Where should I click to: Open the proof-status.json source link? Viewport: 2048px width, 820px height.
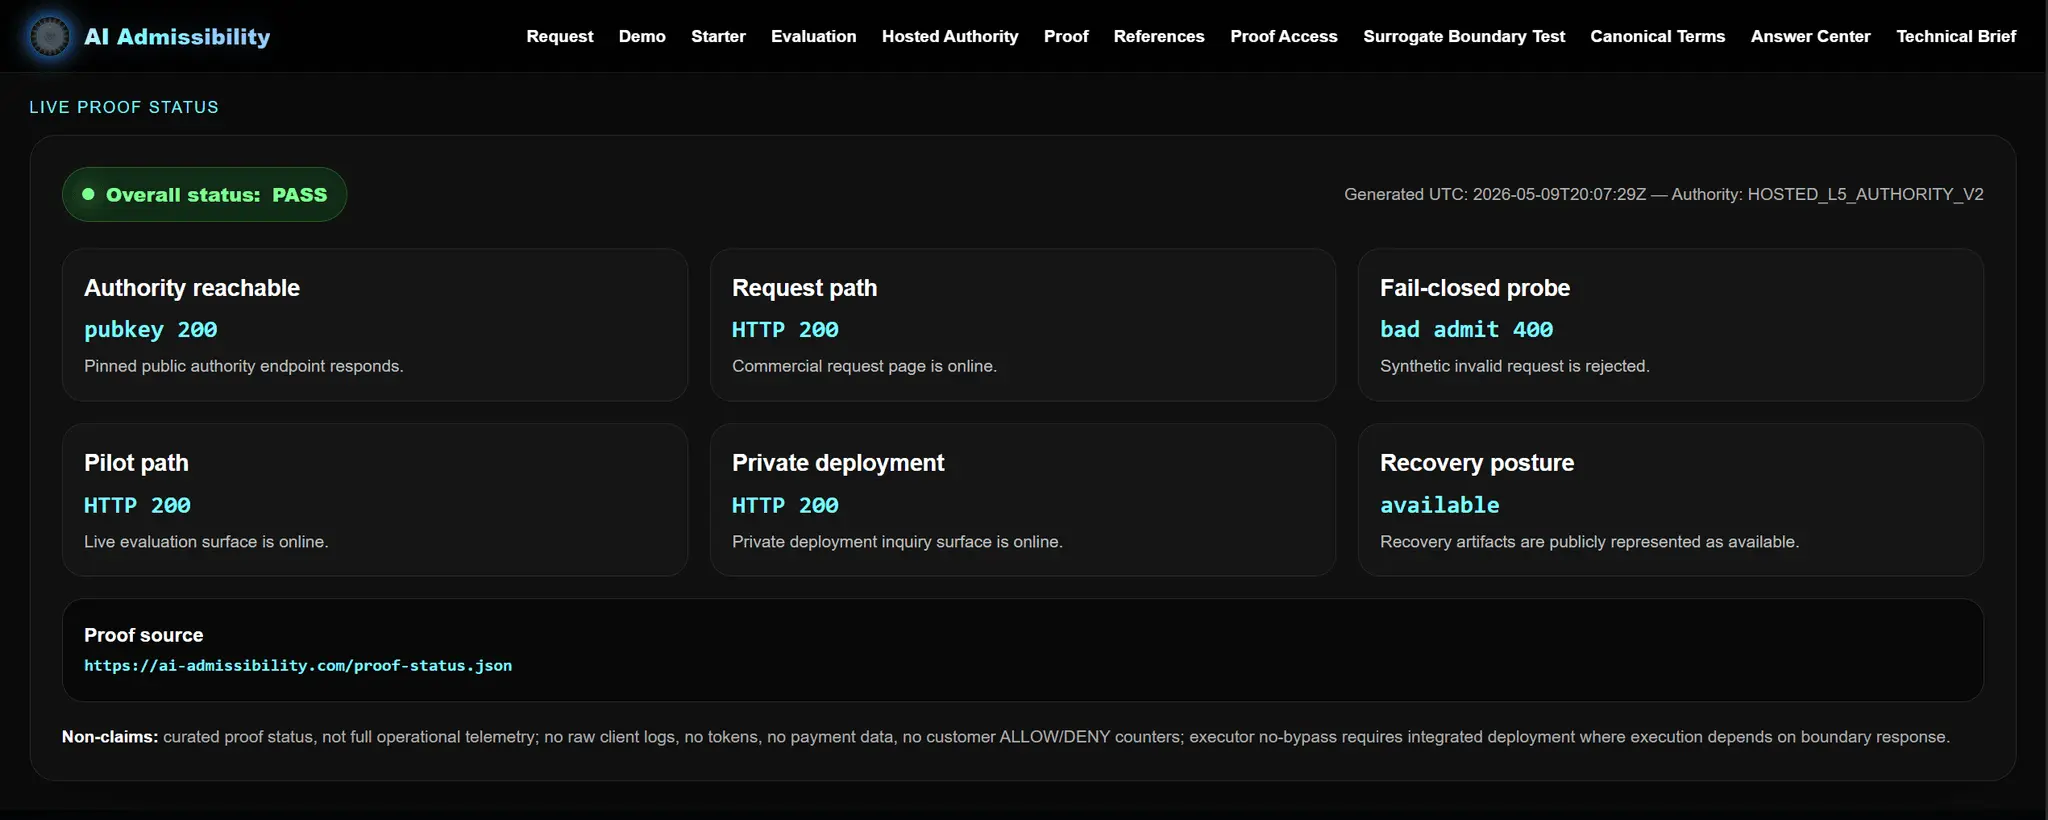point(298,666)
